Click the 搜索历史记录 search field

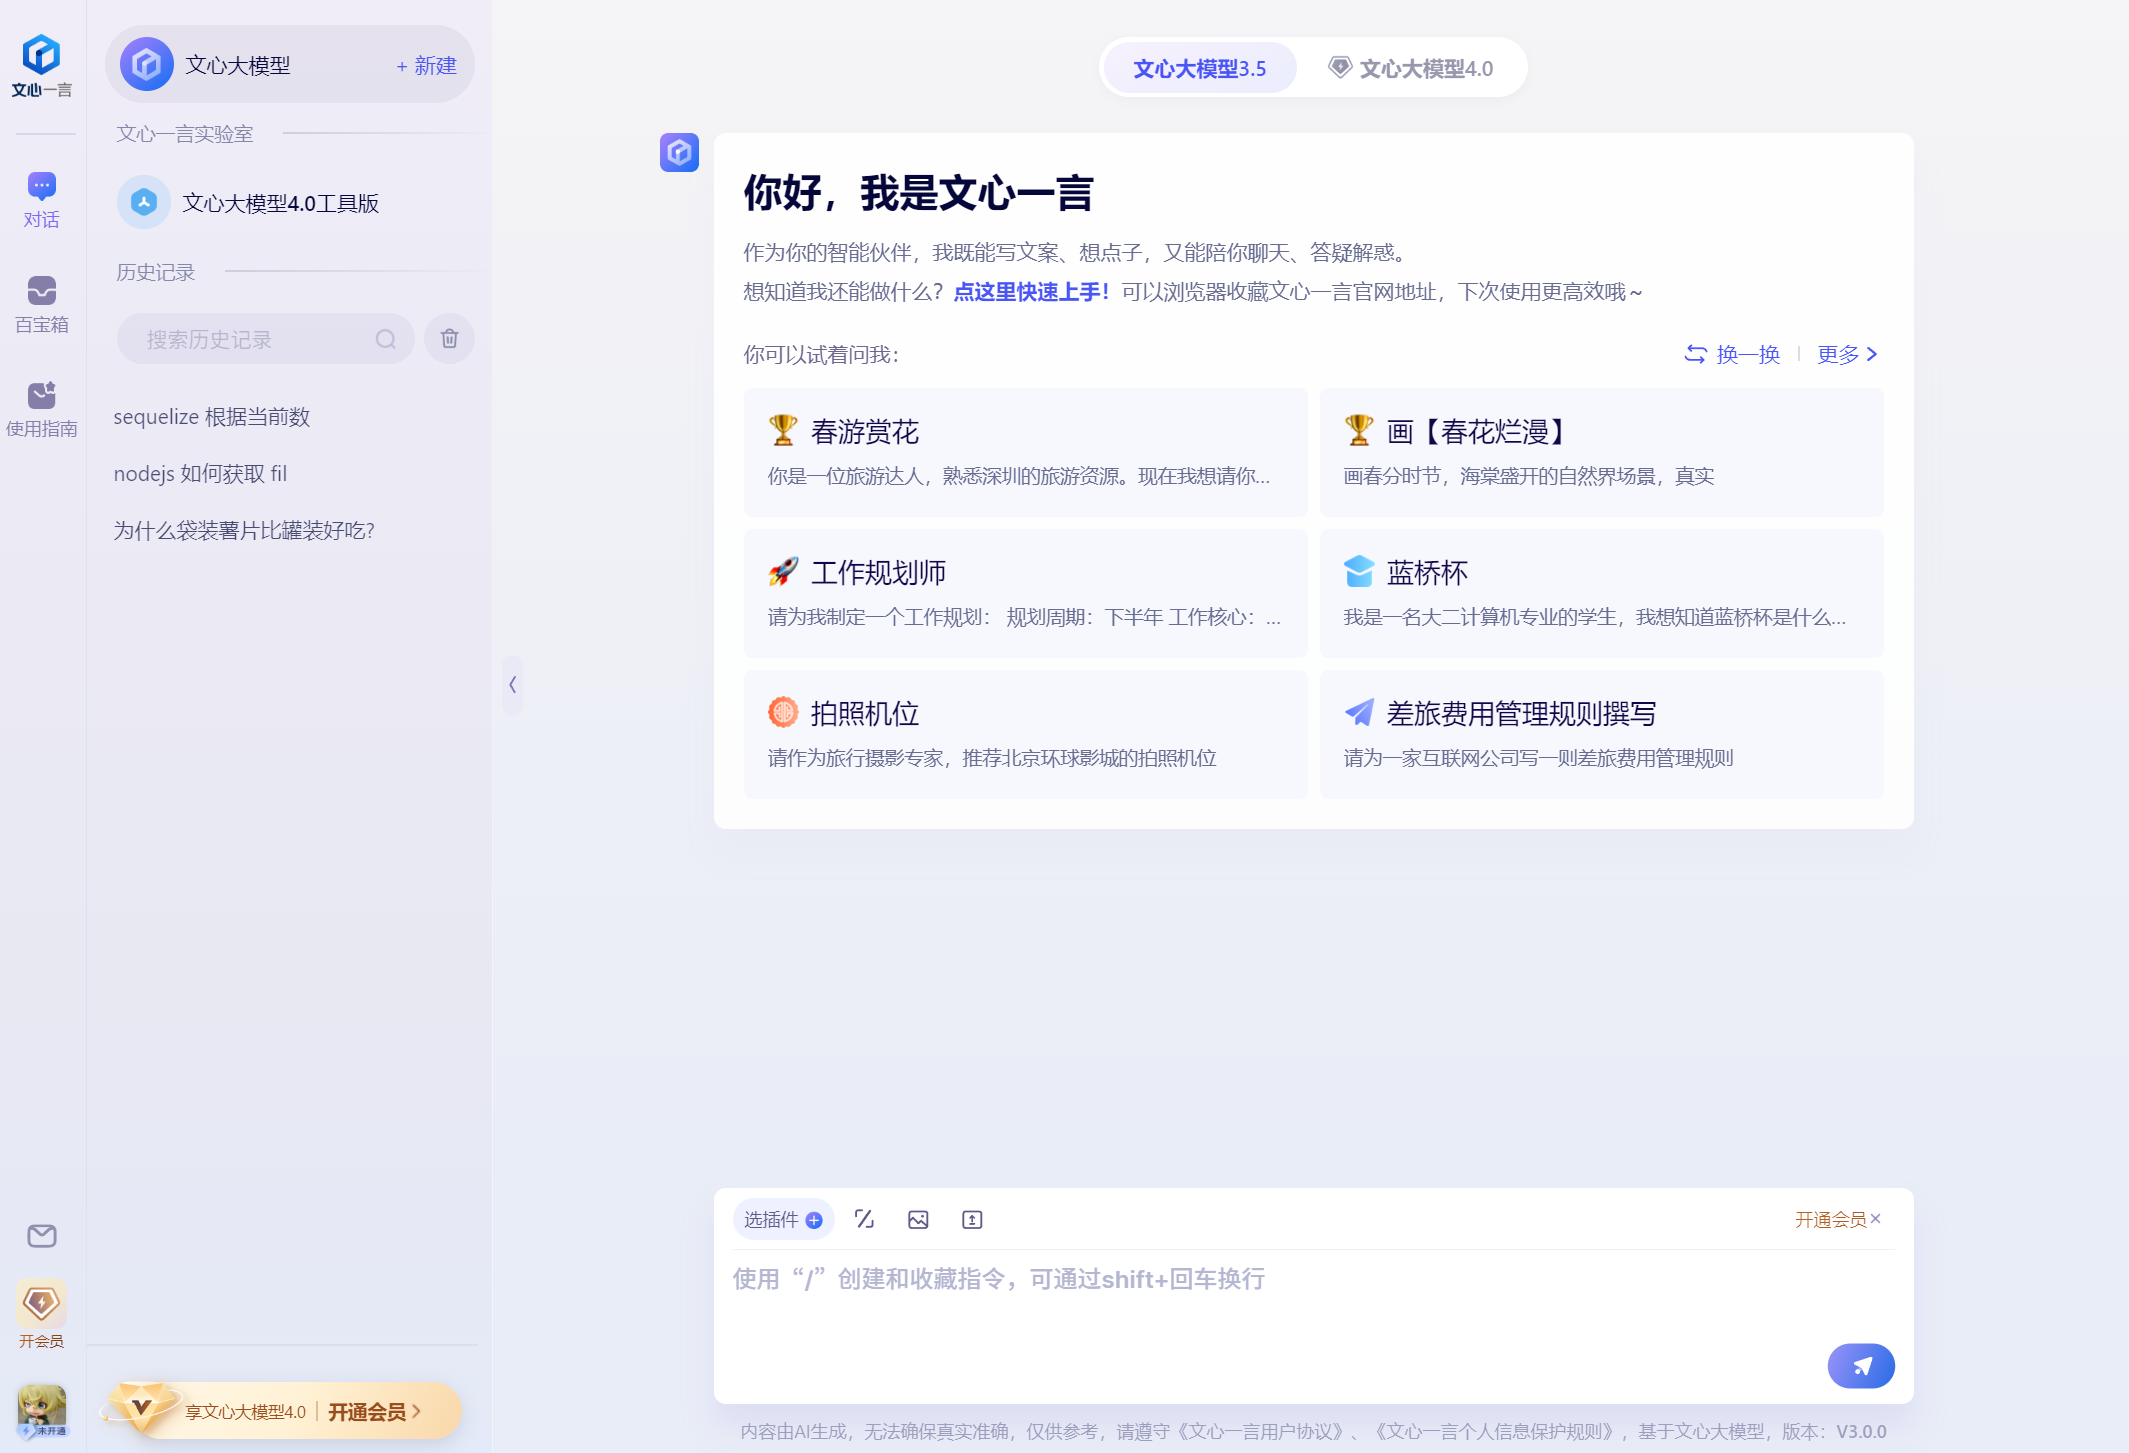265,339
